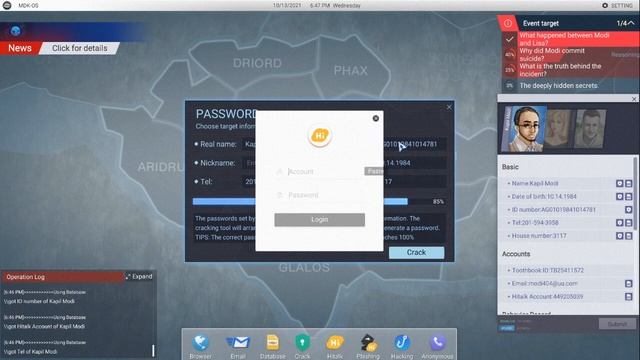Close the Password cracking window
Viewport: 640px width, 360px height.
point(449,107)
